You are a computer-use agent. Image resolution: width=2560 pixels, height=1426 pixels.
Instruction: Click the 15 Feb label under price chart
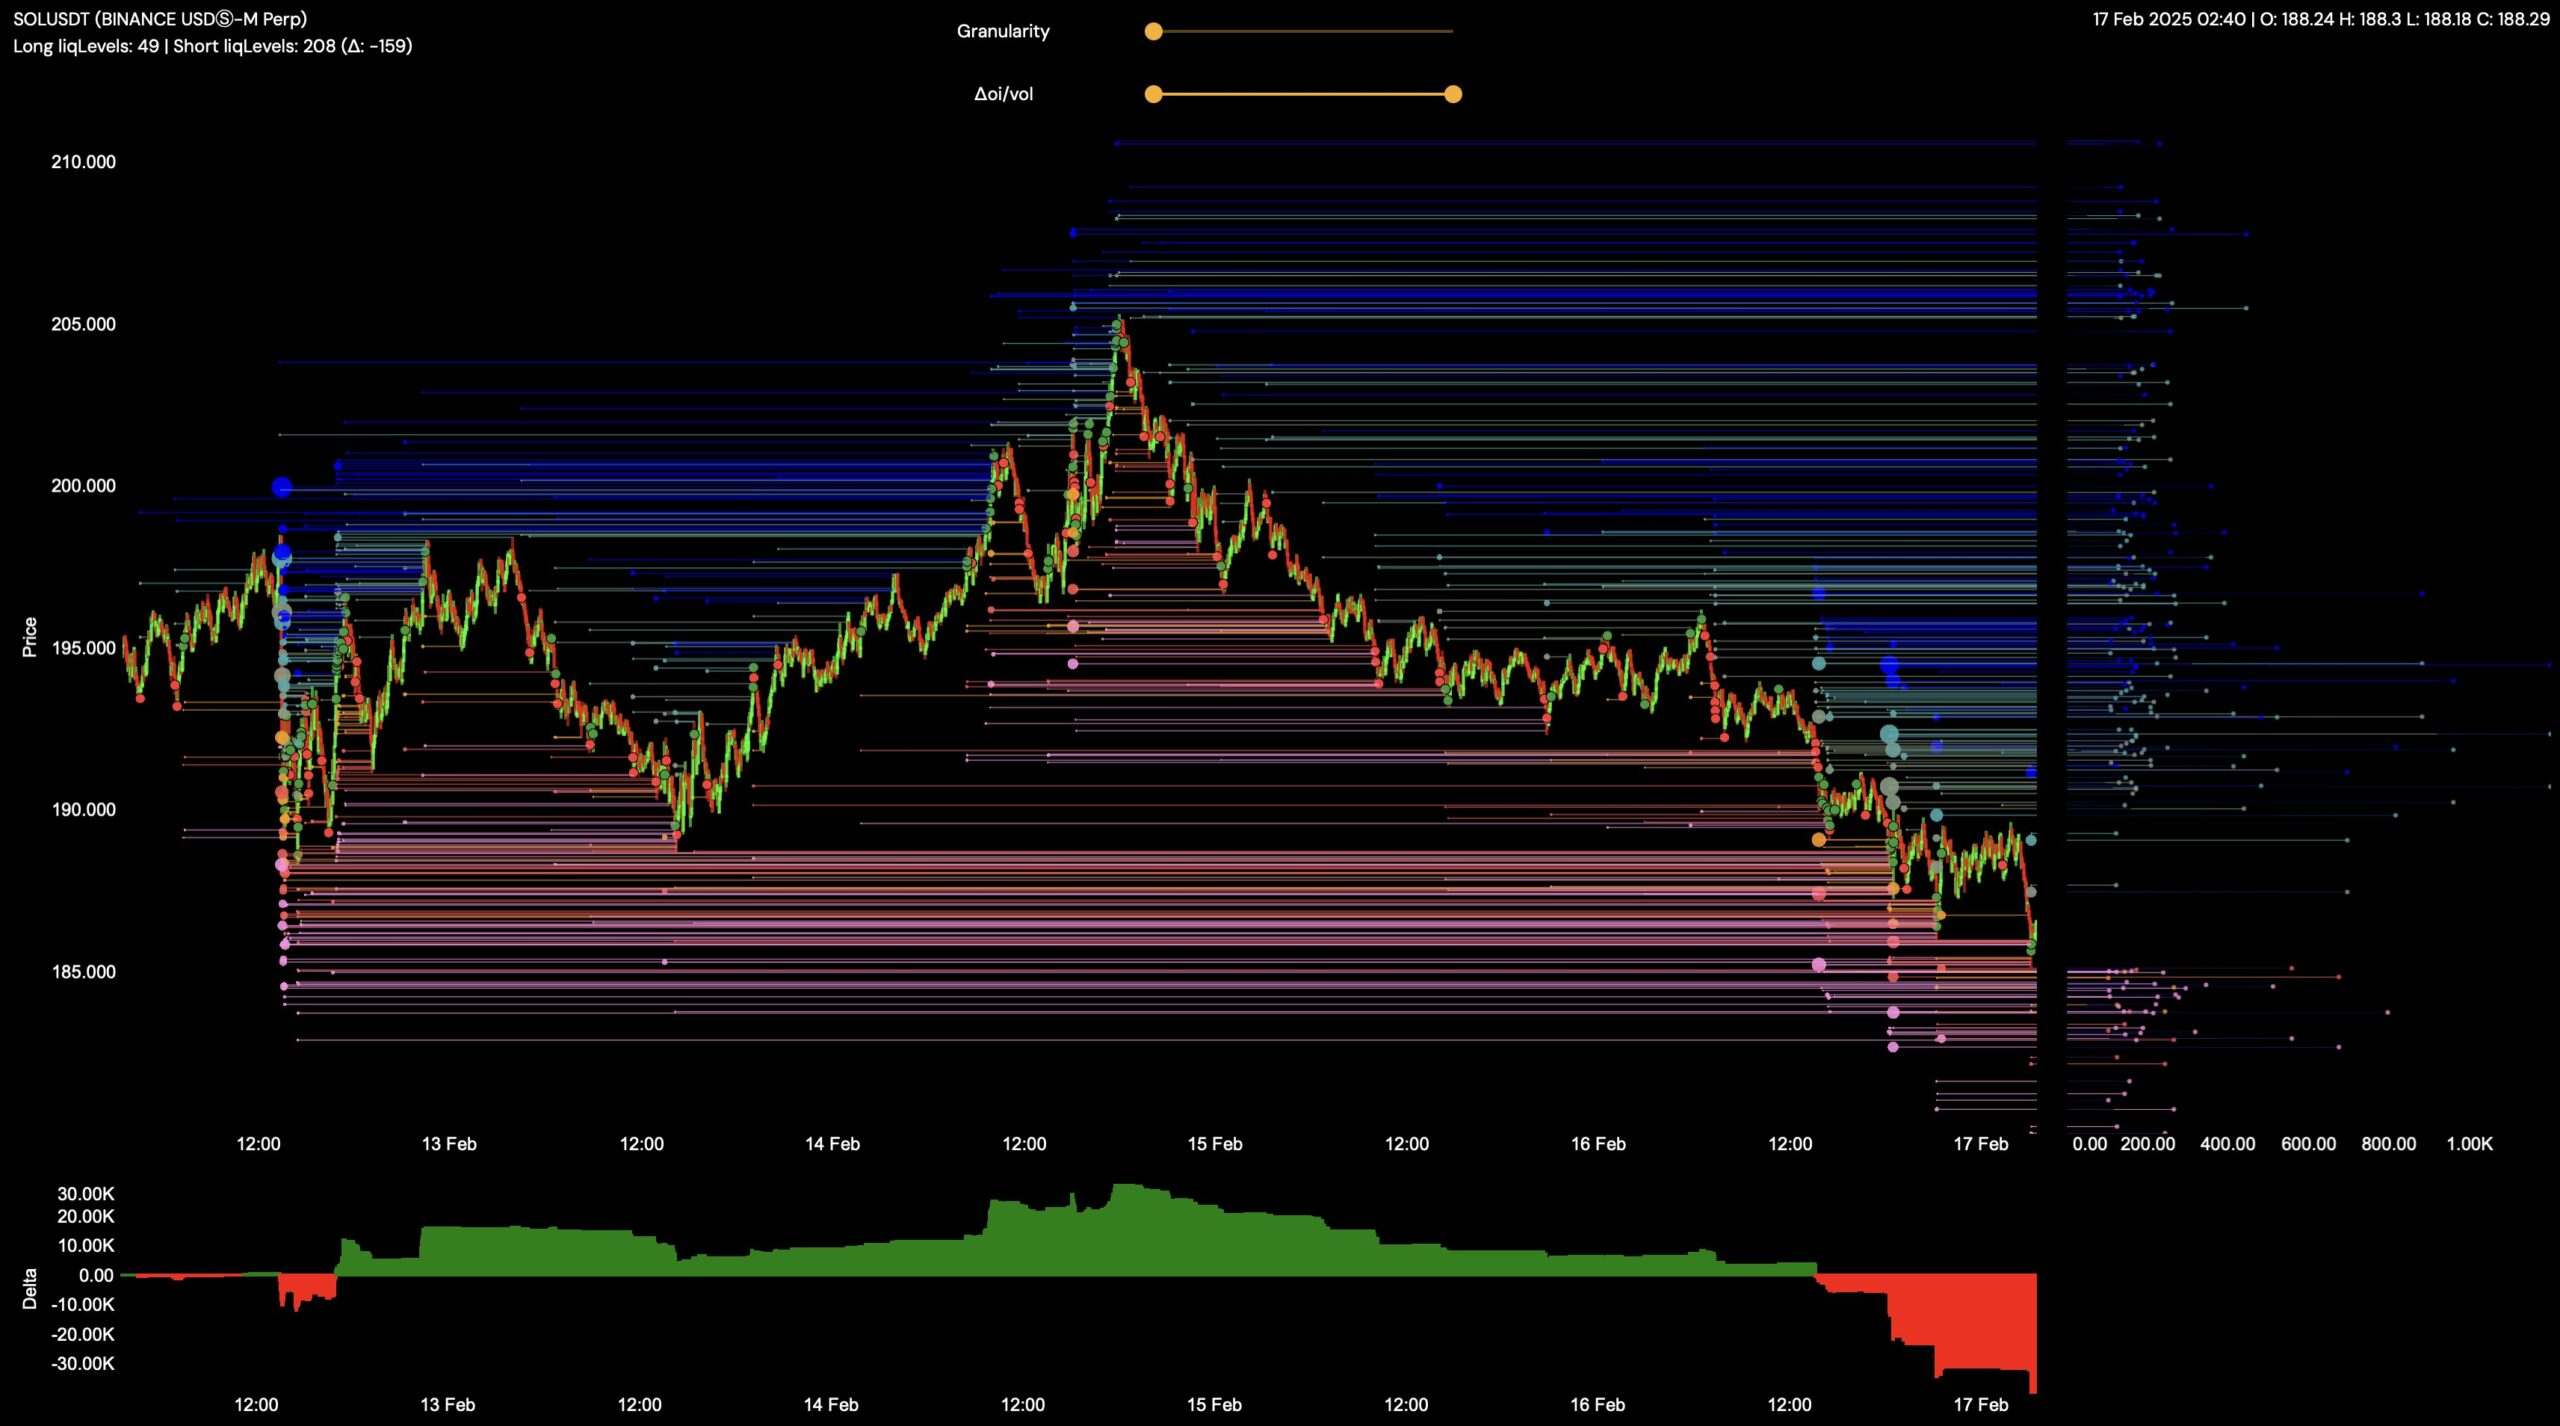[x=1214, y=1144]
